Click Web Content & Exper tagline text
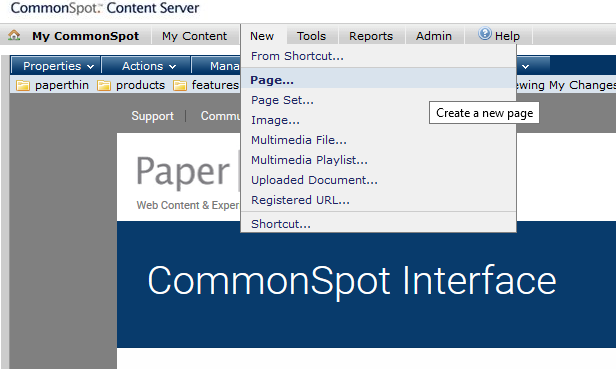This screenshot has height=369, width=616. (188, 205)
